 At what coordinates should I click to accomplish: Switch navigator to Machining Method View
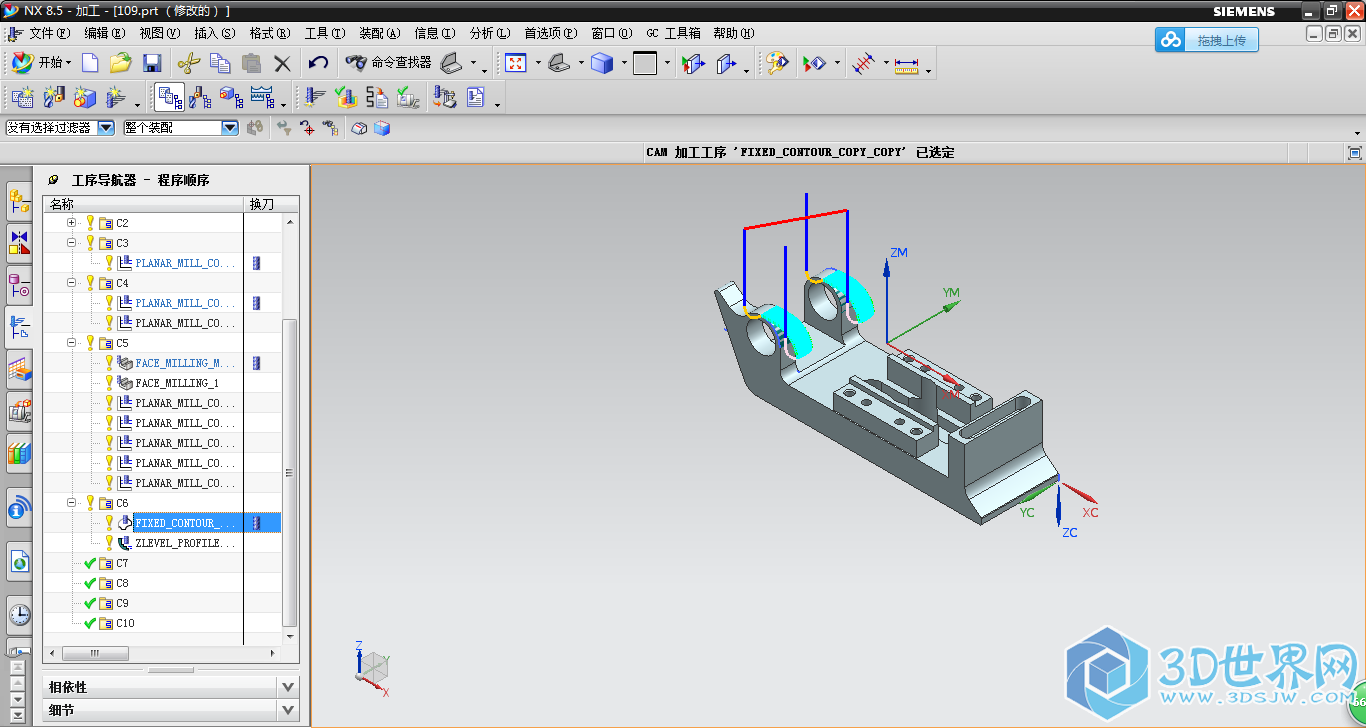pos(263,97)
